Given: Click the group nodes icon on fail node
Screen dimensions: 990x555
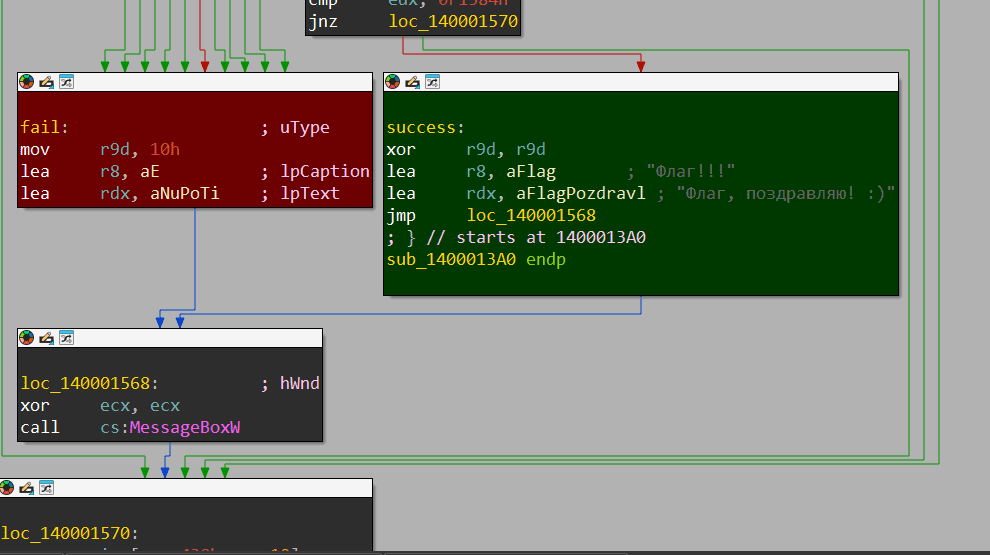Looking at the screenshot, I should pyautogui.click(x=65, y=82).
